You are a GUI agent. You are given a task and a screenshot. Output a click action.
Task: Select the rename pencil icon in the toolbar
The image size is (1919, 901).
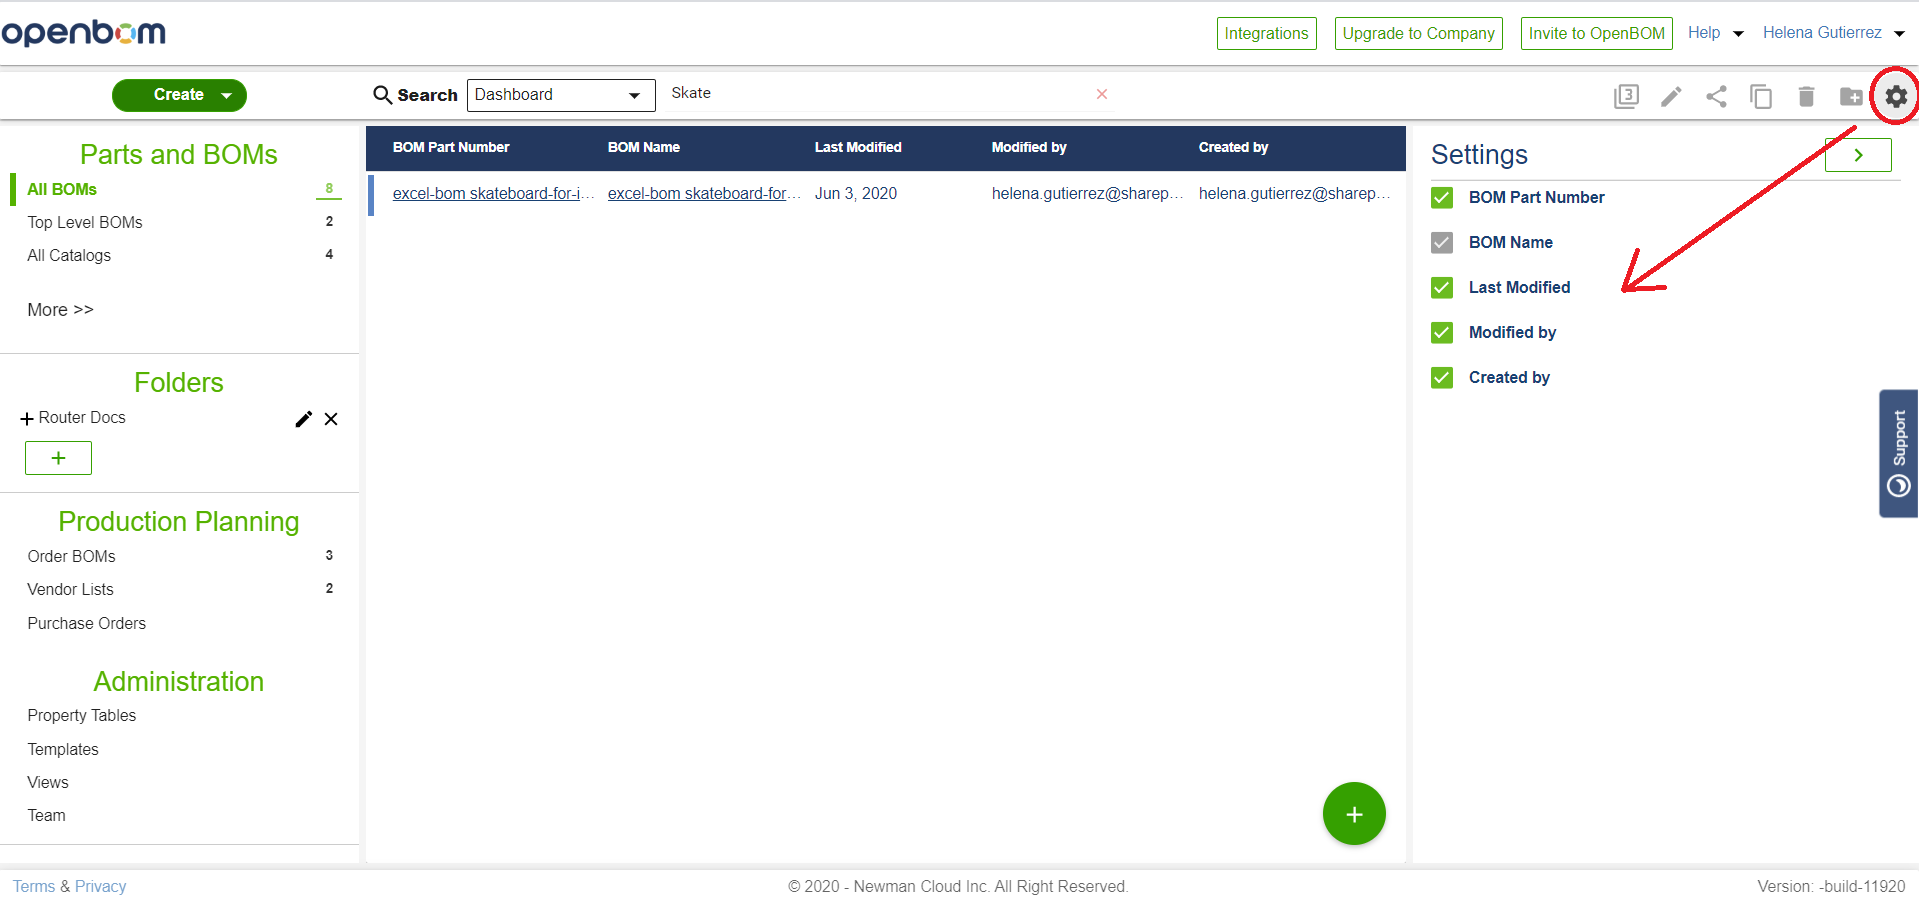(1670, 96)
